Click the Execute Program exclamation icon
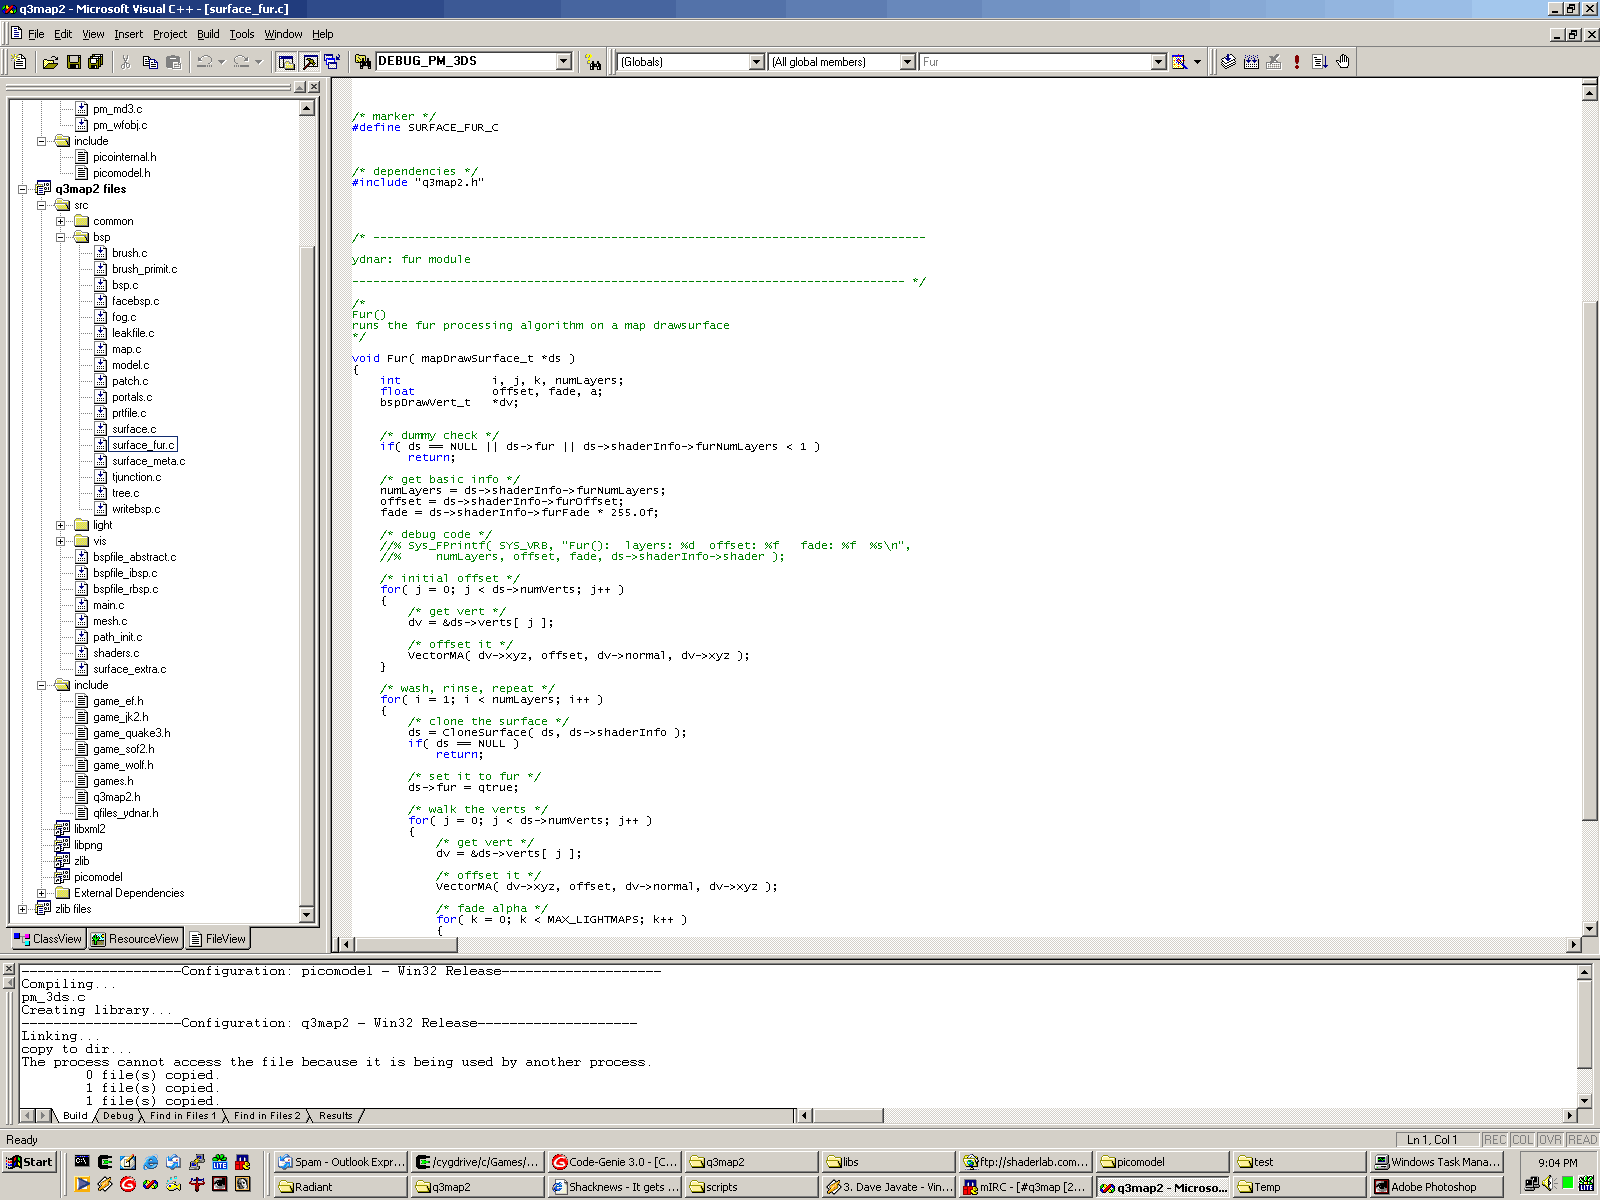The width and height of the screenshot is (1600, 1200). (1297, 62)
